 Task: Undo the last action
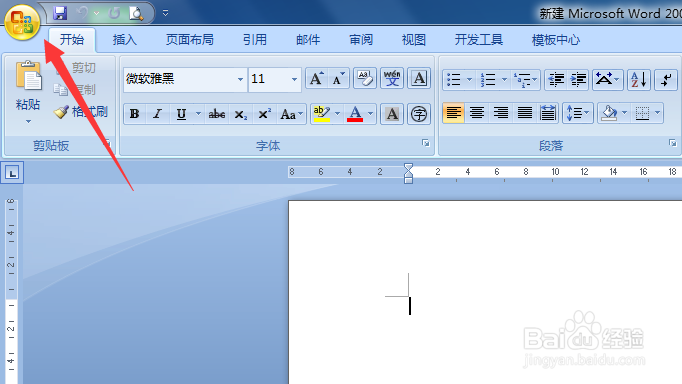82,13
